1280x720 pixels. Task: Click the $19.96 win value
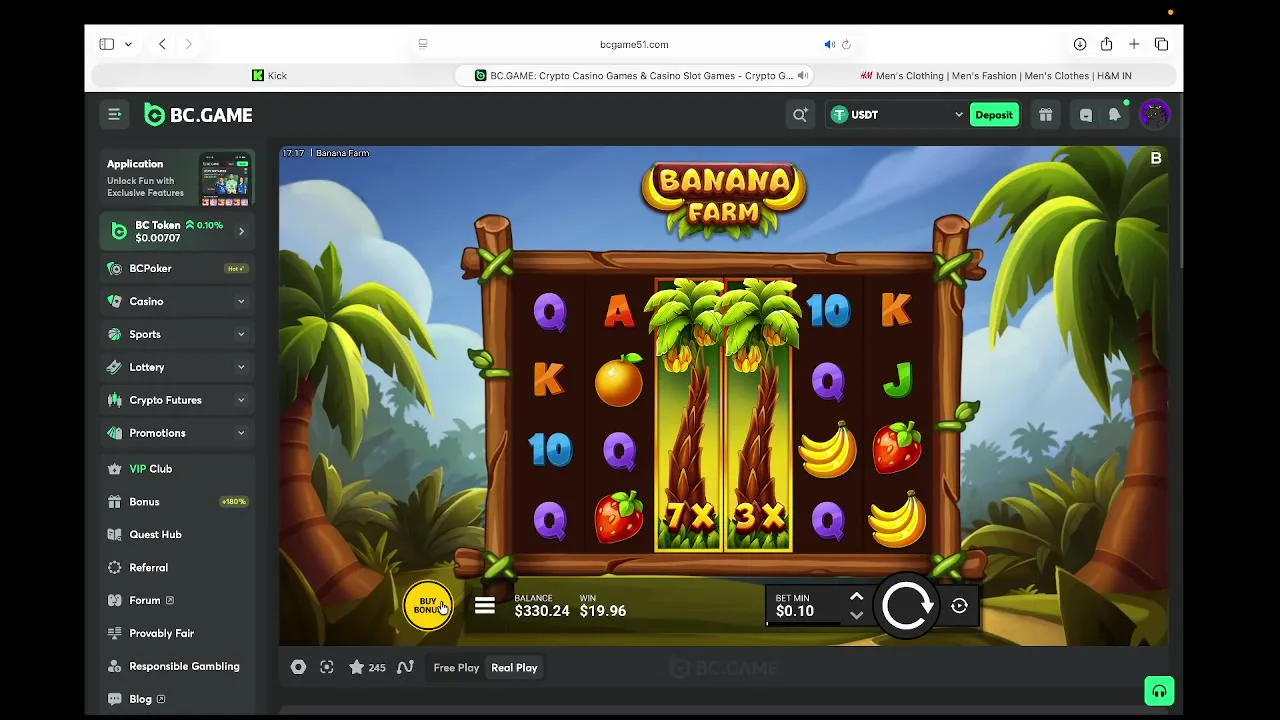tap(603, 611)
